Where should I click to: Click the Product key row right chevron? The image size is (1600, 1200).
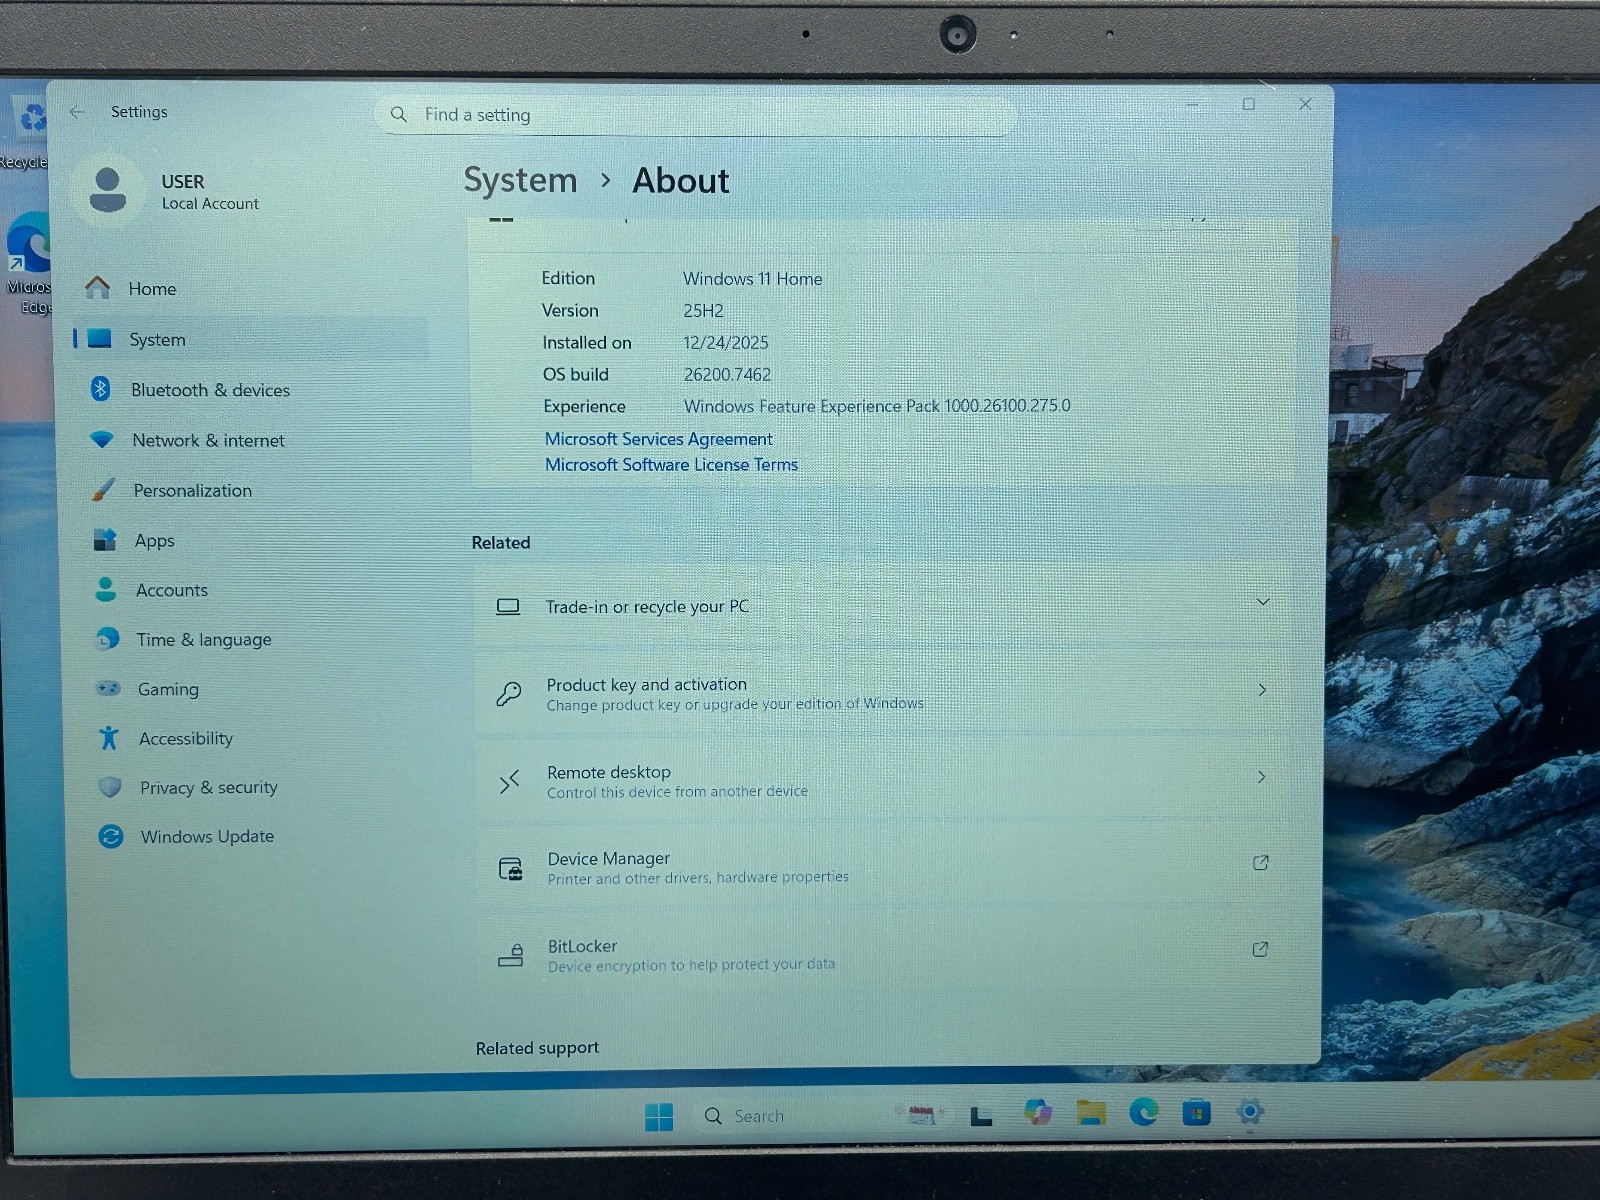[1262, 690]
